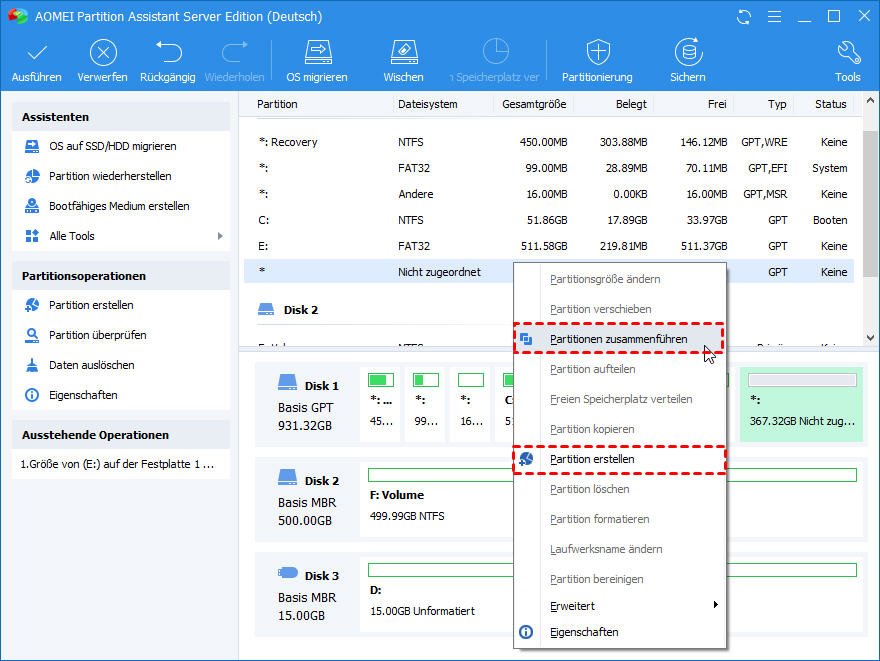Sort by the Belegt column header

(631, 104)
